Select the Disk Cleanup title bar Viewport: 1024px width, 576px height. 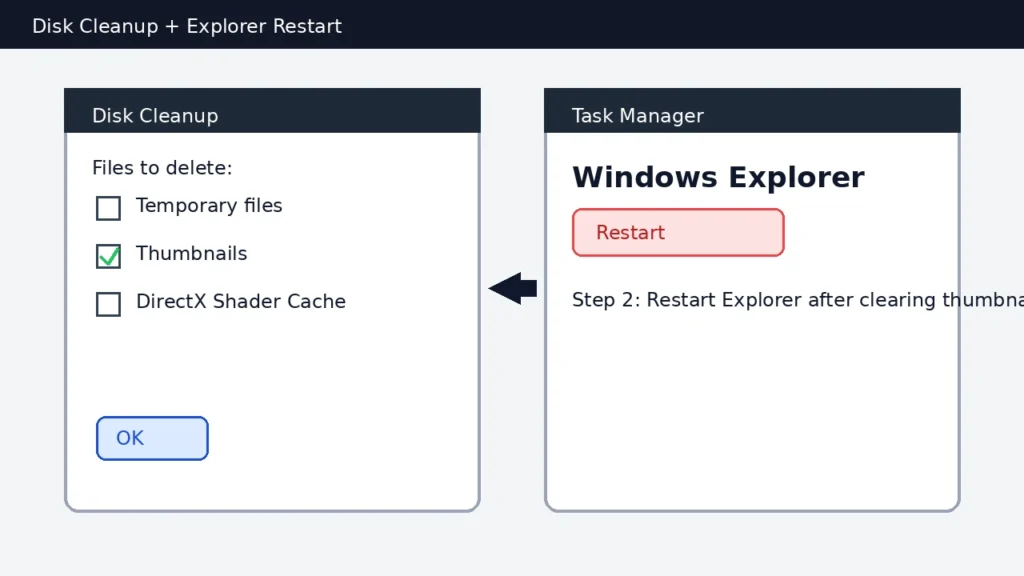pyautogui.click(x=272, y=110)
